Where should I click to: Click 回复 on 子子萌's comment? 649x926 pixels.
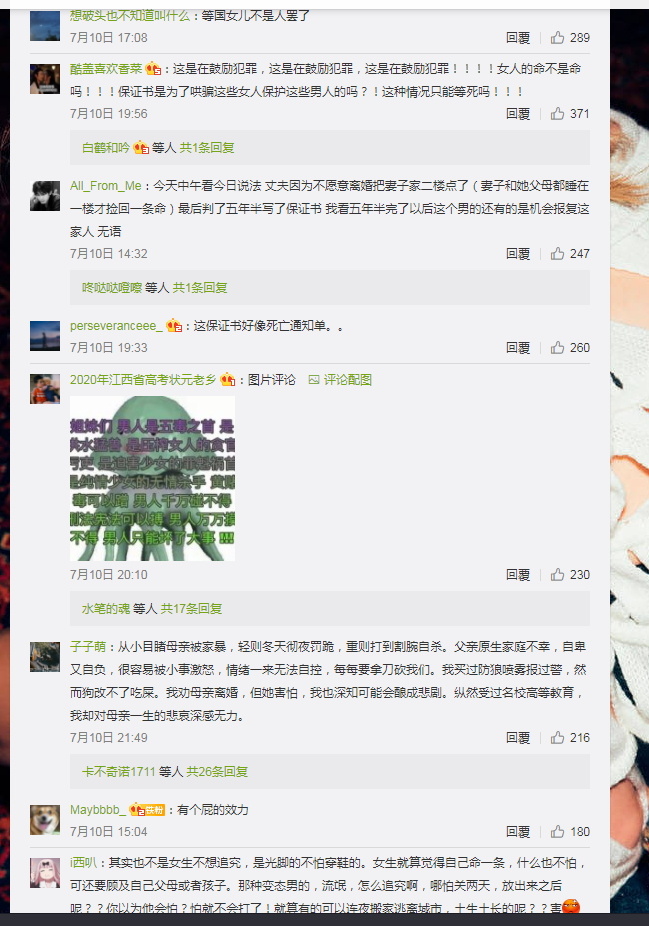[518, 738]
